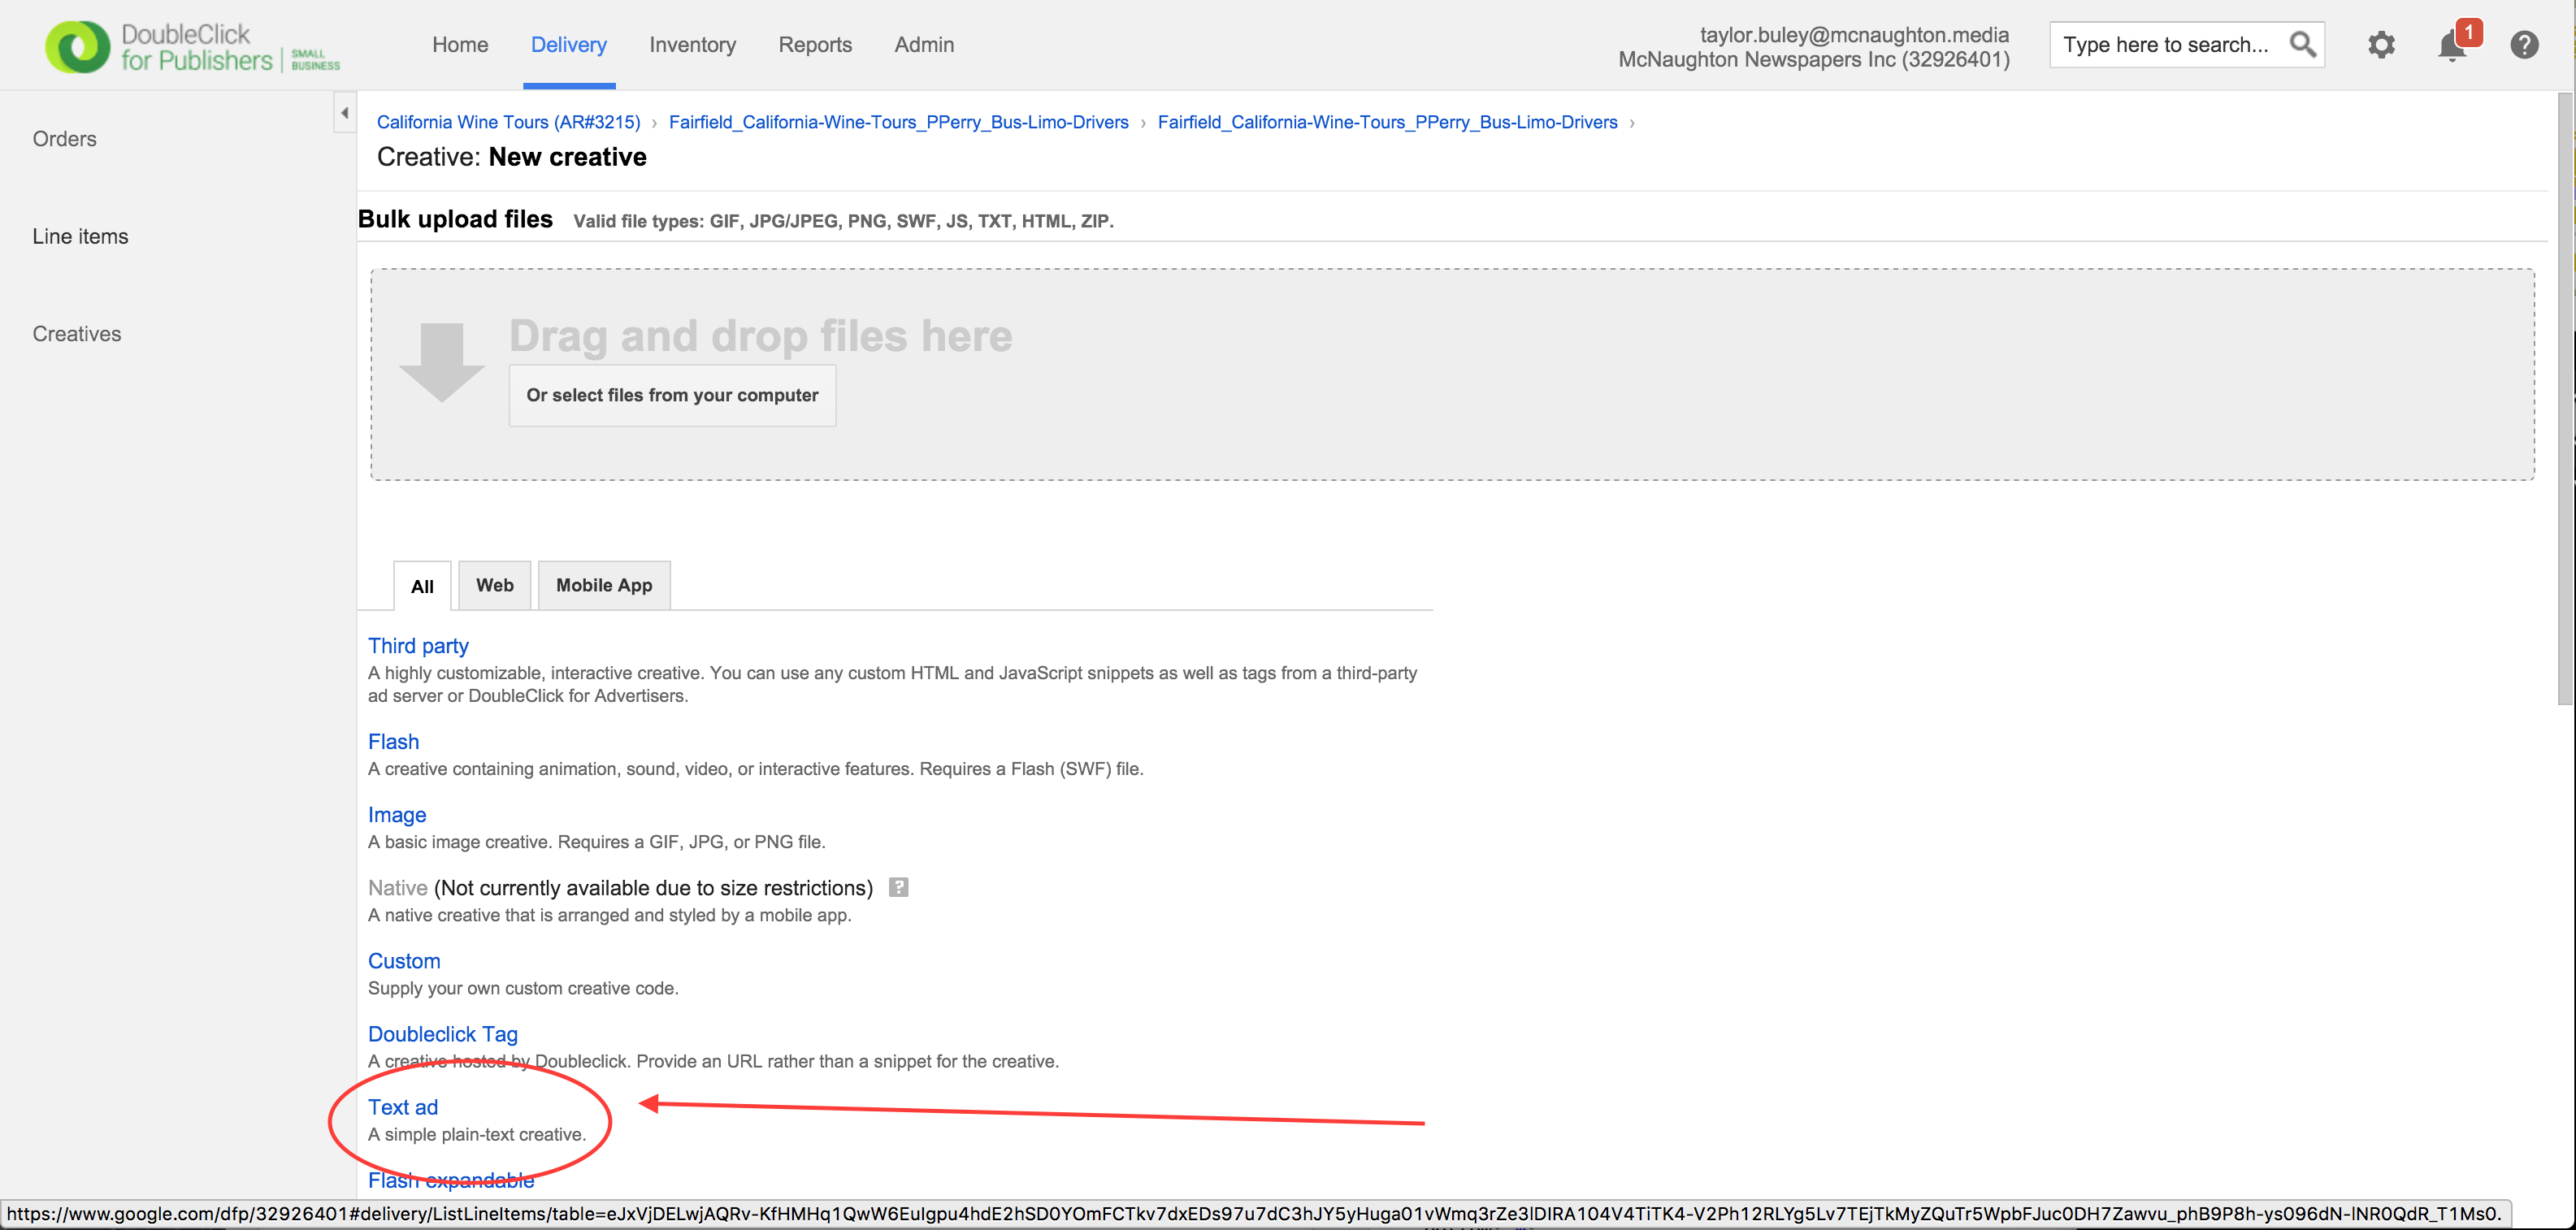Open the Reports menu
The width and height of the screenshot is (2576, 1230).
[815, 45]
